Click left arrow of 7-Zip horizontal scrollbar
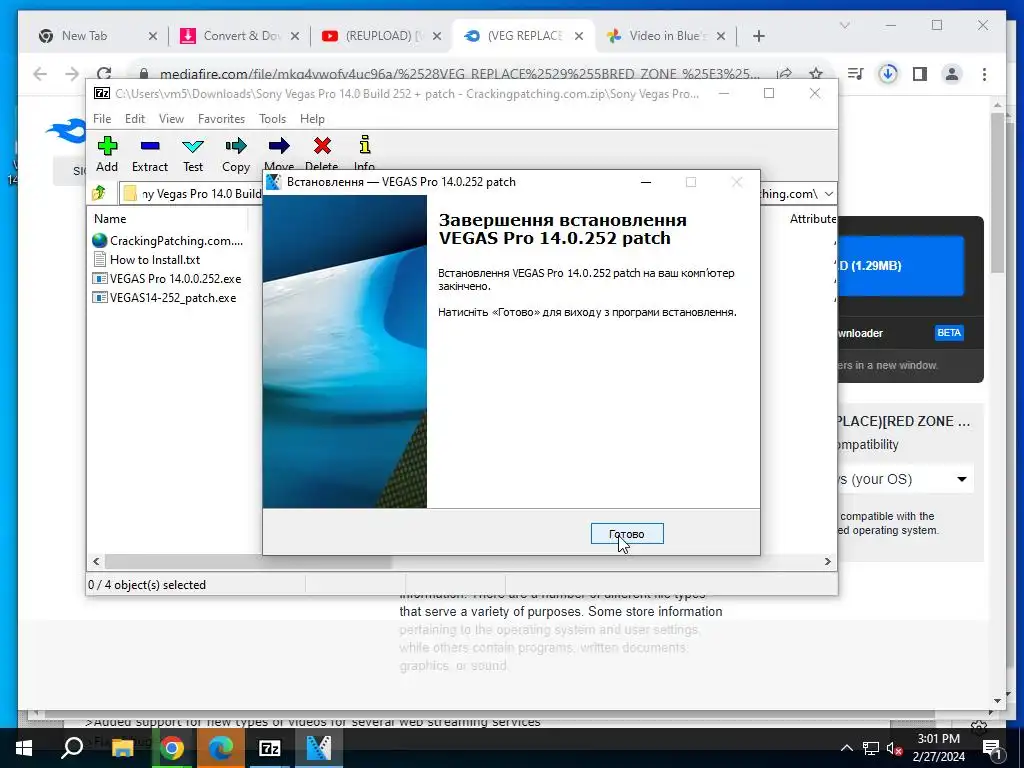Image resolution: width=1024 pixels, height=768 pixels. 96,562
